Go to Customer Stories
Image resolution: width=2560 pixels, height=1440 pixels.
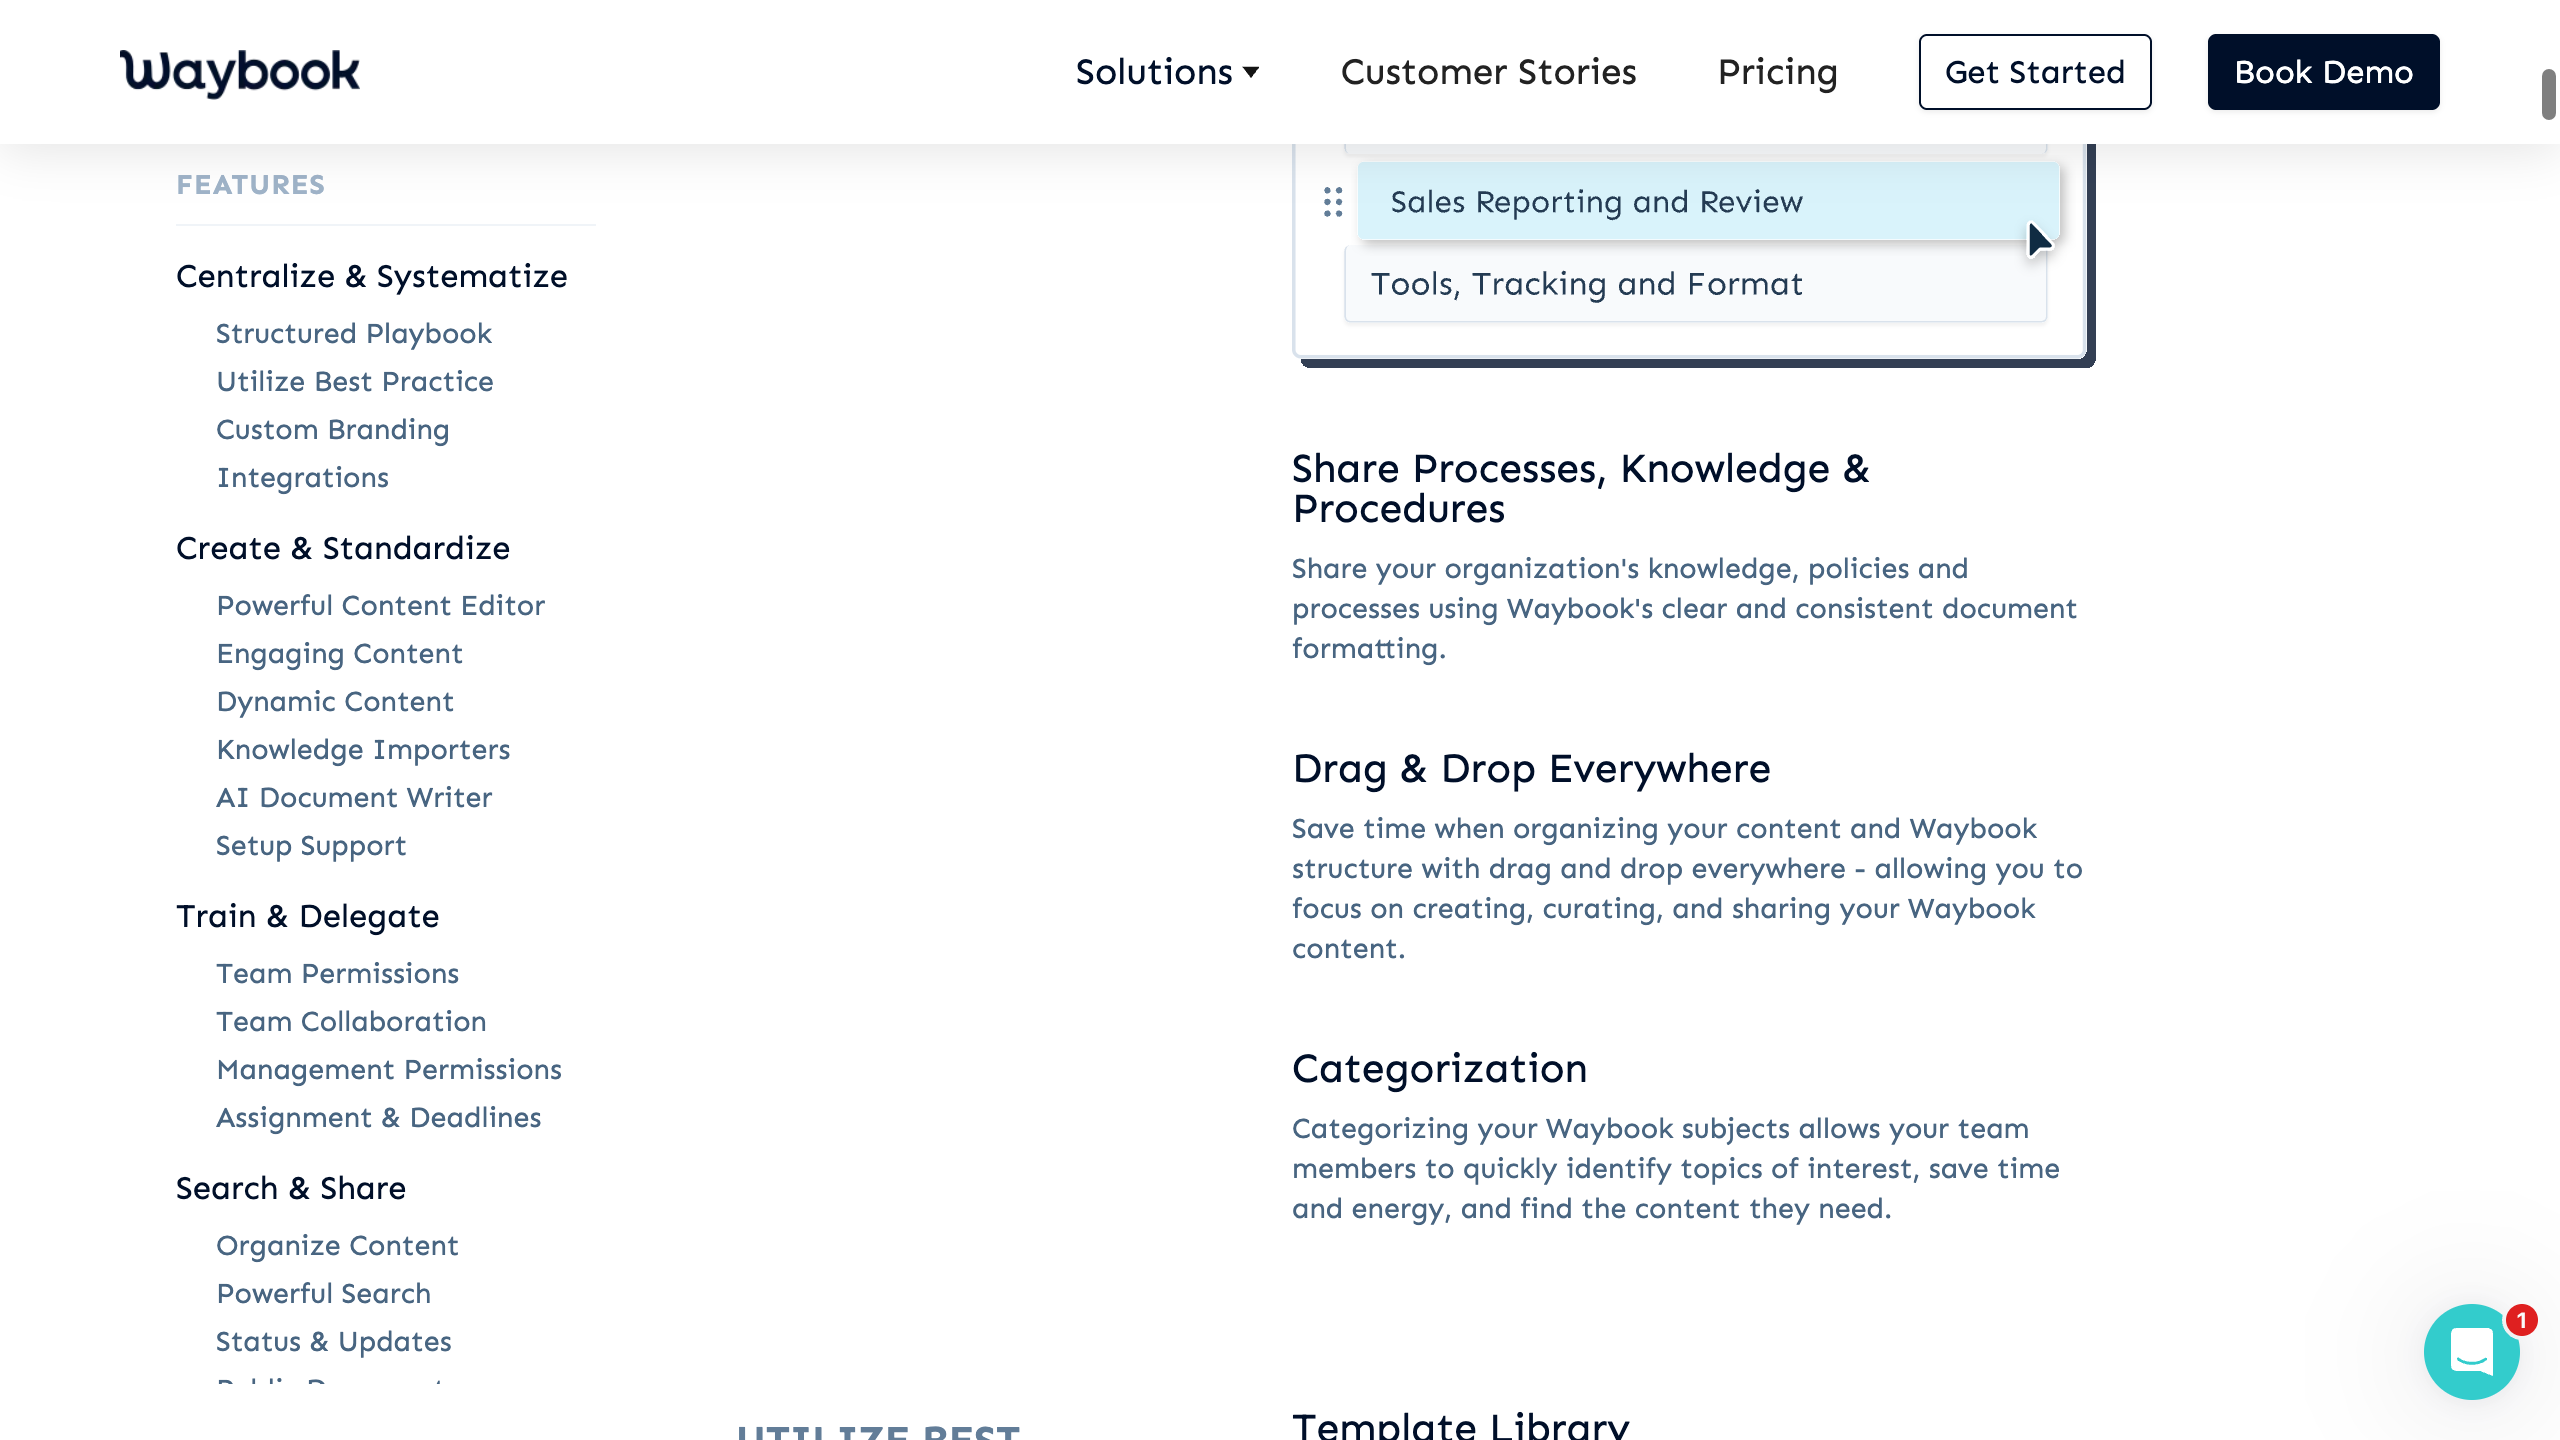1488,71
